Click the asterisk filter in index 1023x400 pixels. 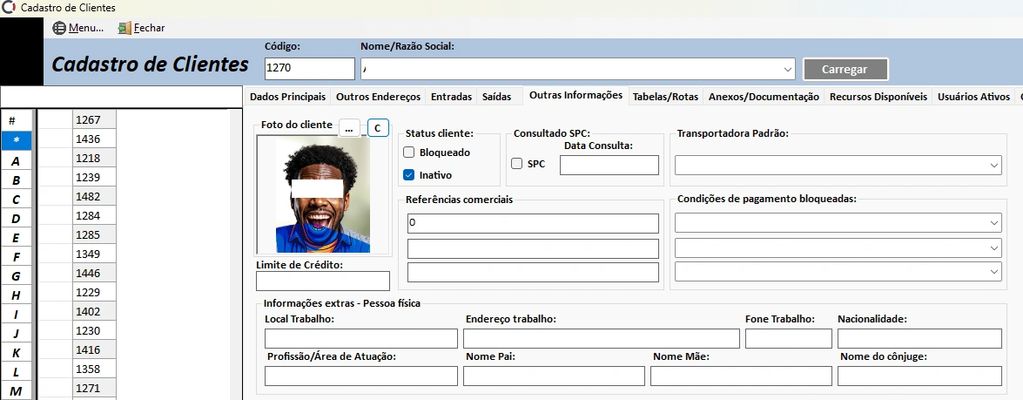point(15,140)
